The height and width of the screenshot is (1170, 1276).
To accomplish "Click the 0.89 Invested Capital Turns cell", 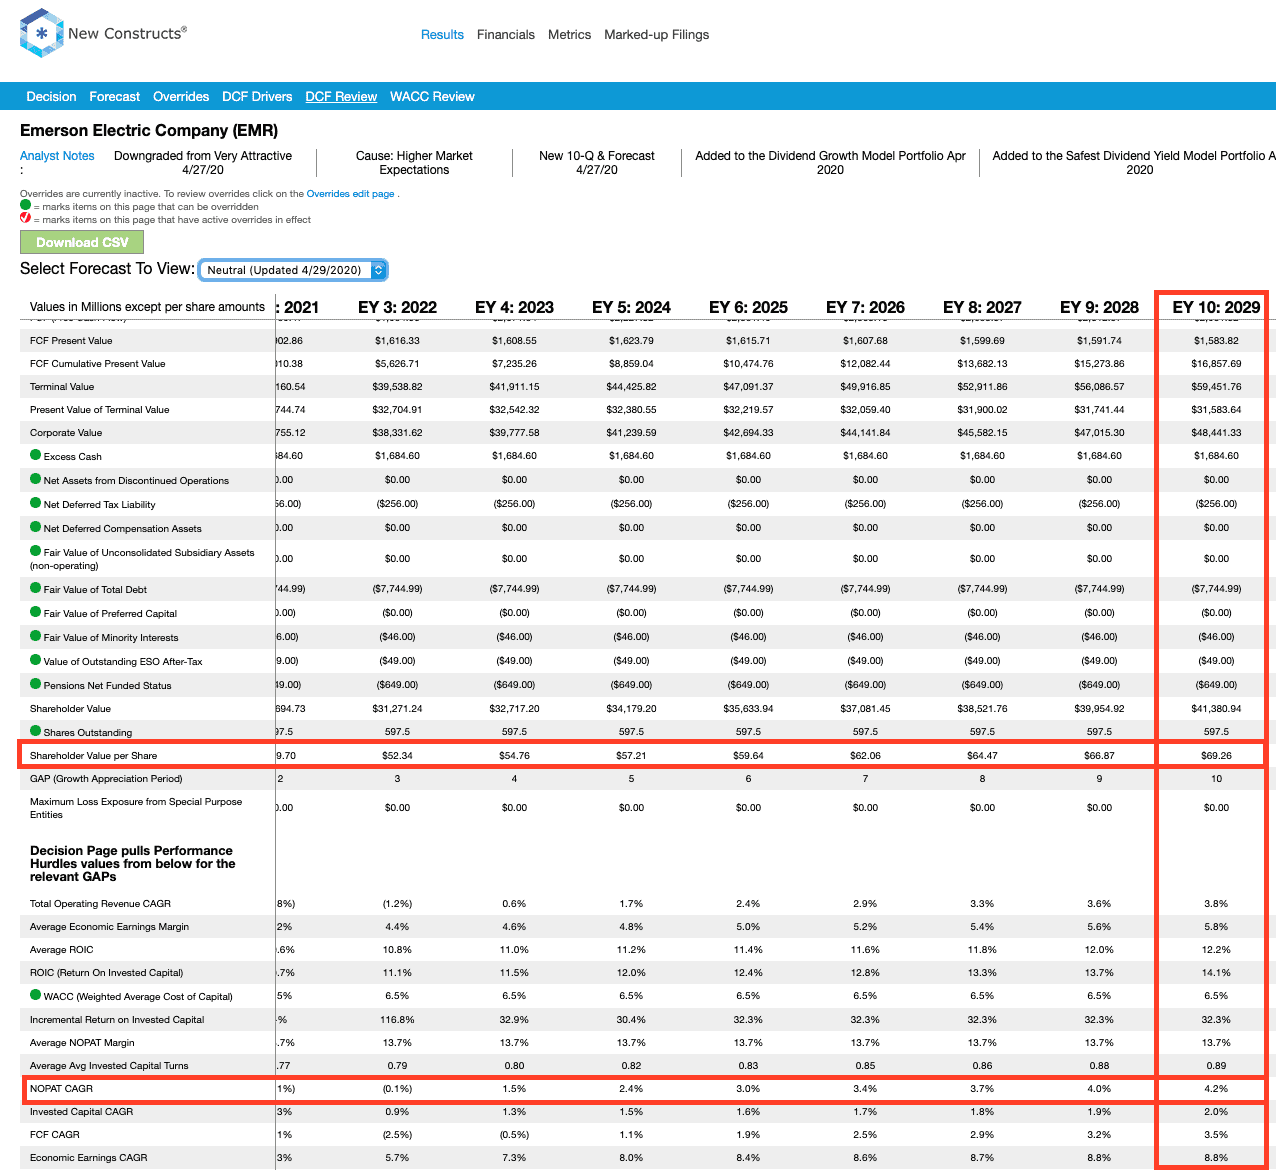I will click(1216, 1066).
